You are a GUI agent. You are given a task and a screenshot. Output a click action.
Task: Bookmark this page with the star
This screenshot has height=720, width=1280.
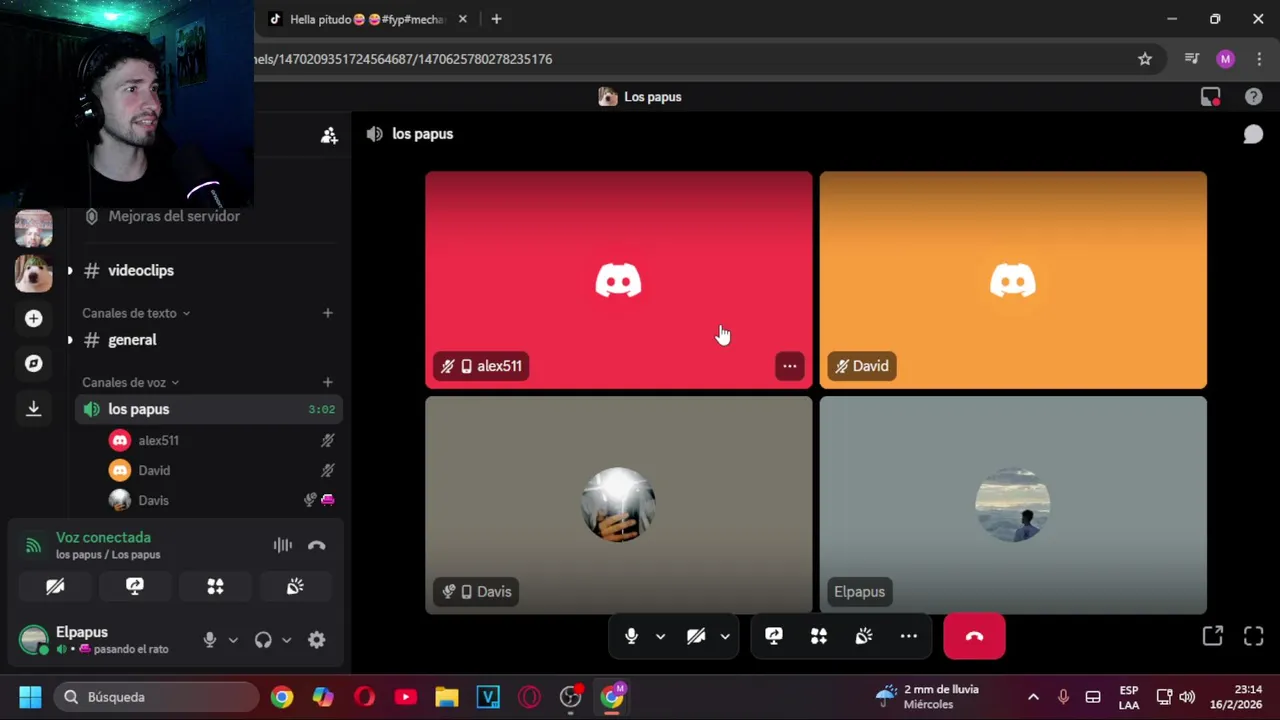pyautogui.click(x=1145, y=59)
